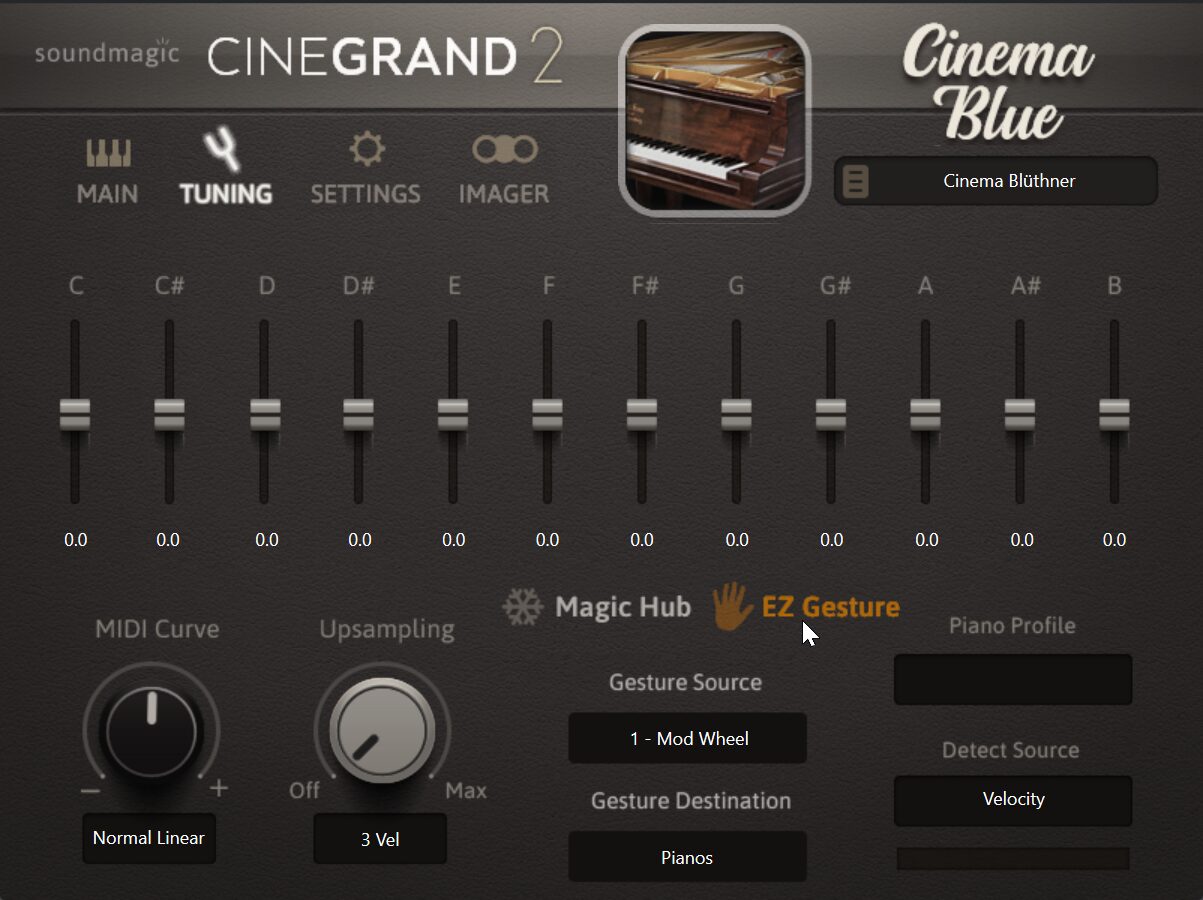Viewport: 1203px width, 900px height.
Task: Open the SETTINGS tab
Action: pos(366,194)
